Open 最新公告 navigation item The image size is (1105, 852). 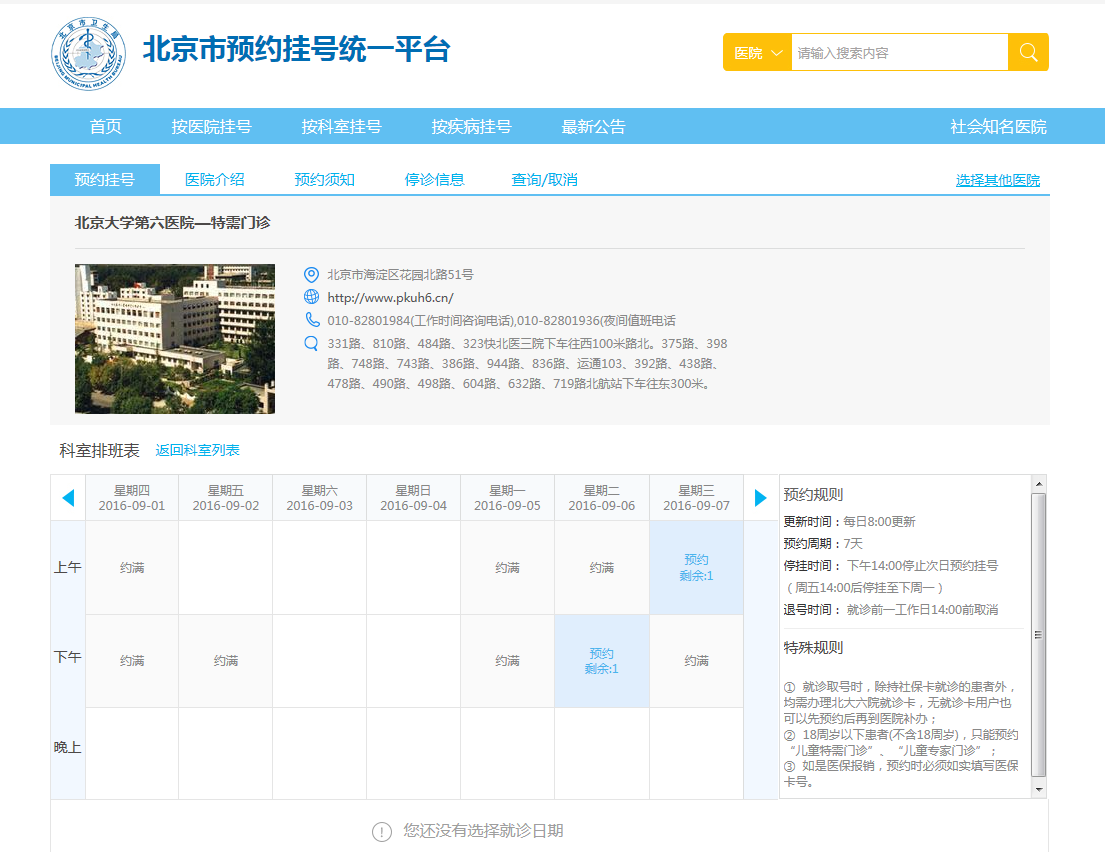[x=593, y=127]
